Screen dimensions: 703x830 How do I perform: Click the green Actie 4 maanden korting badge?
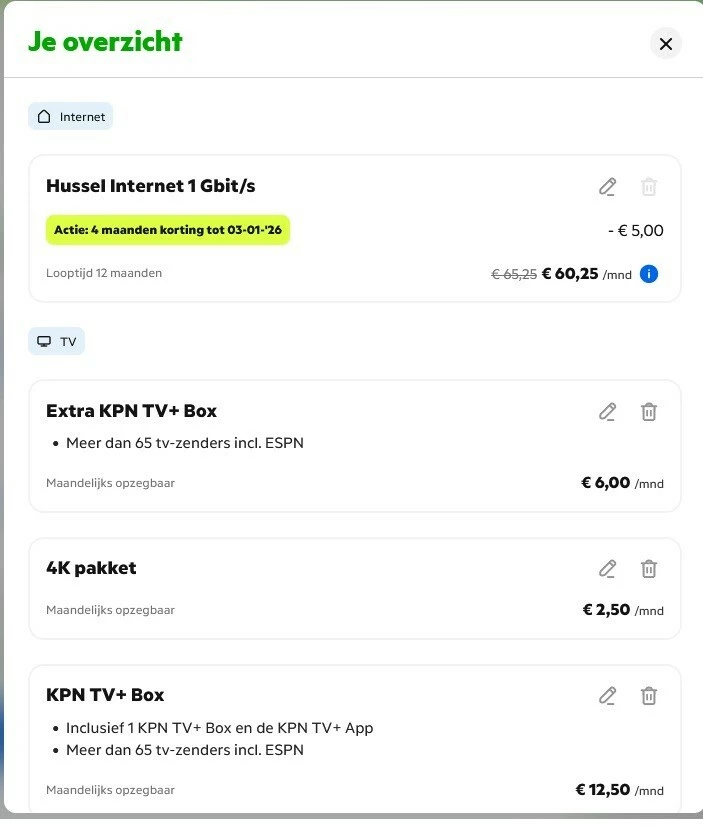(x=168, y=230)
